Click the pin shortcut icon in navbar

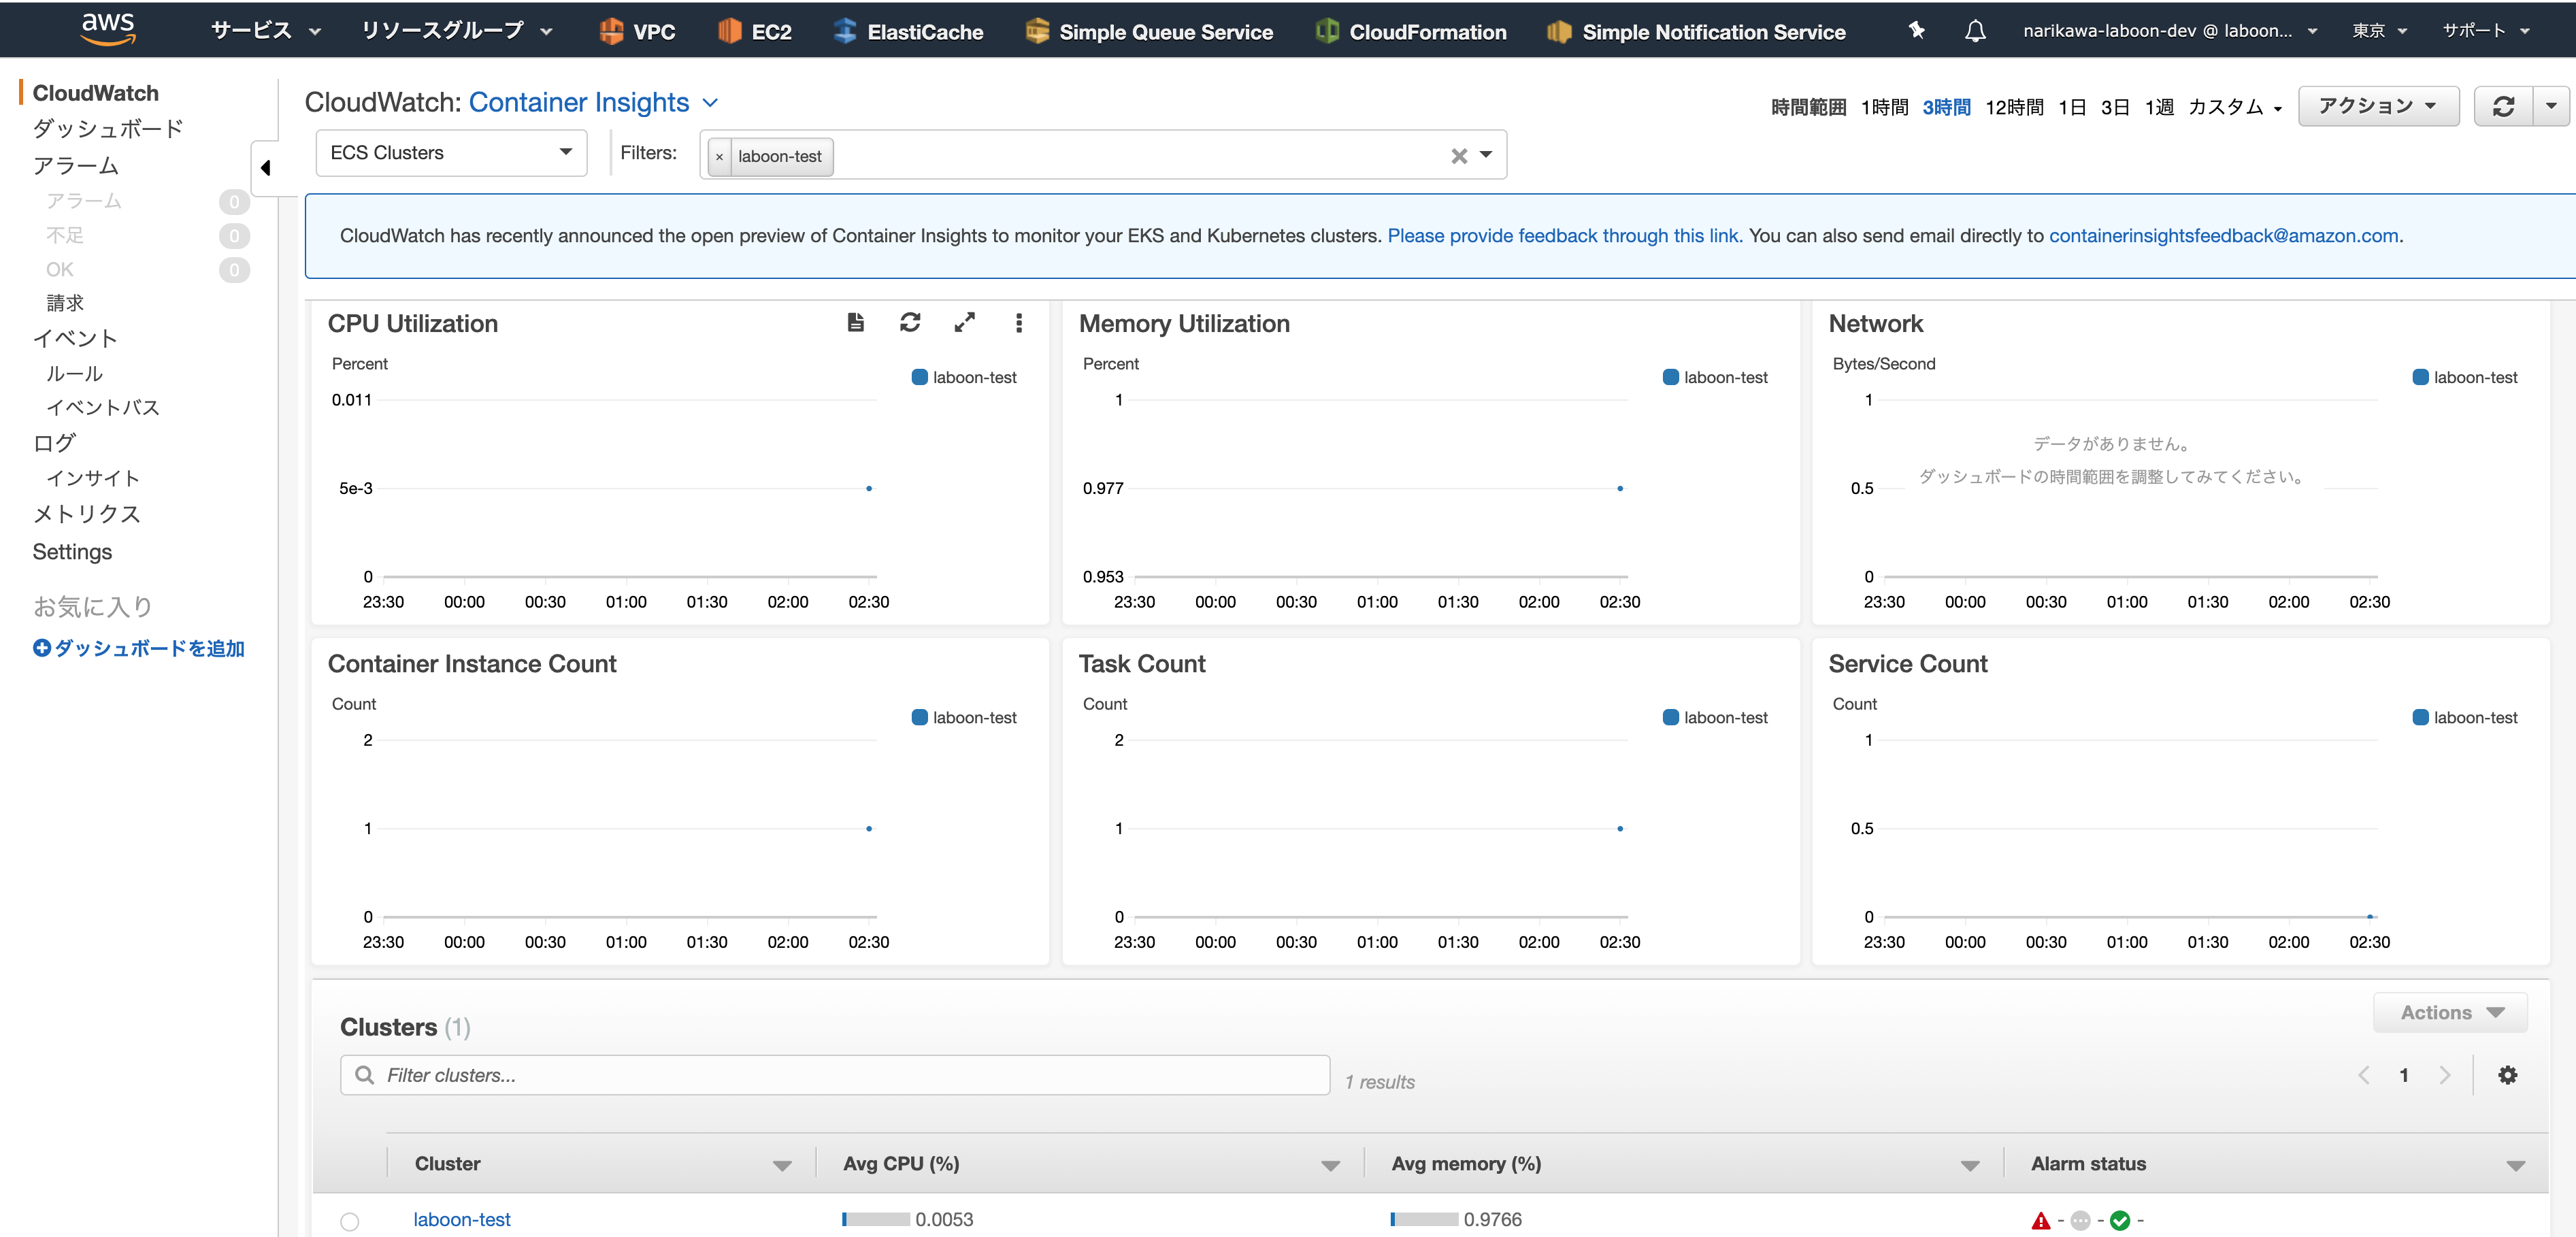[1916, 31]
